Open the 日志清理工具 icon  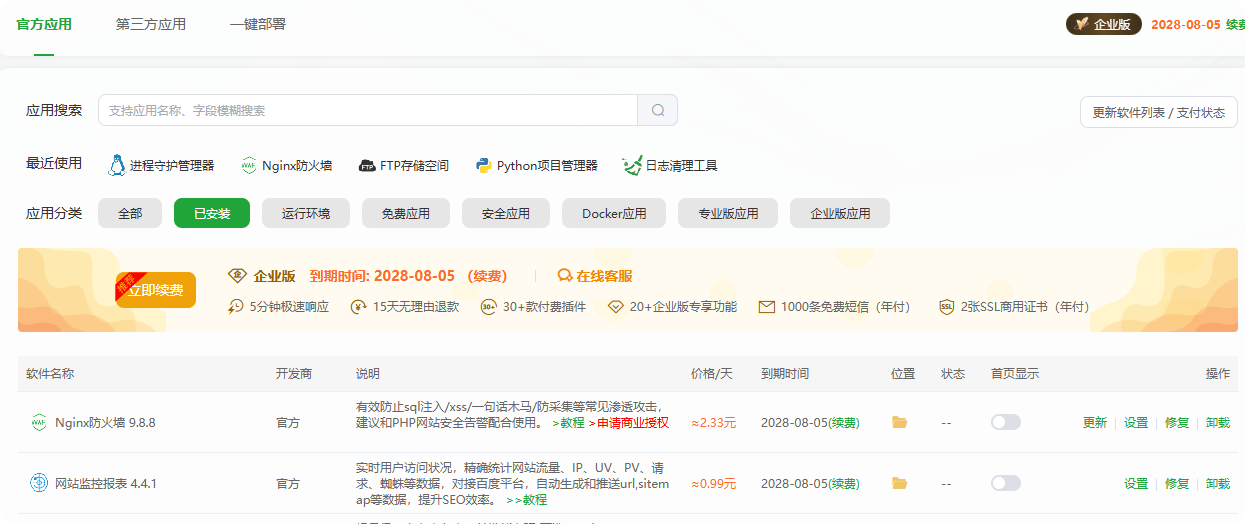point(631,165)
